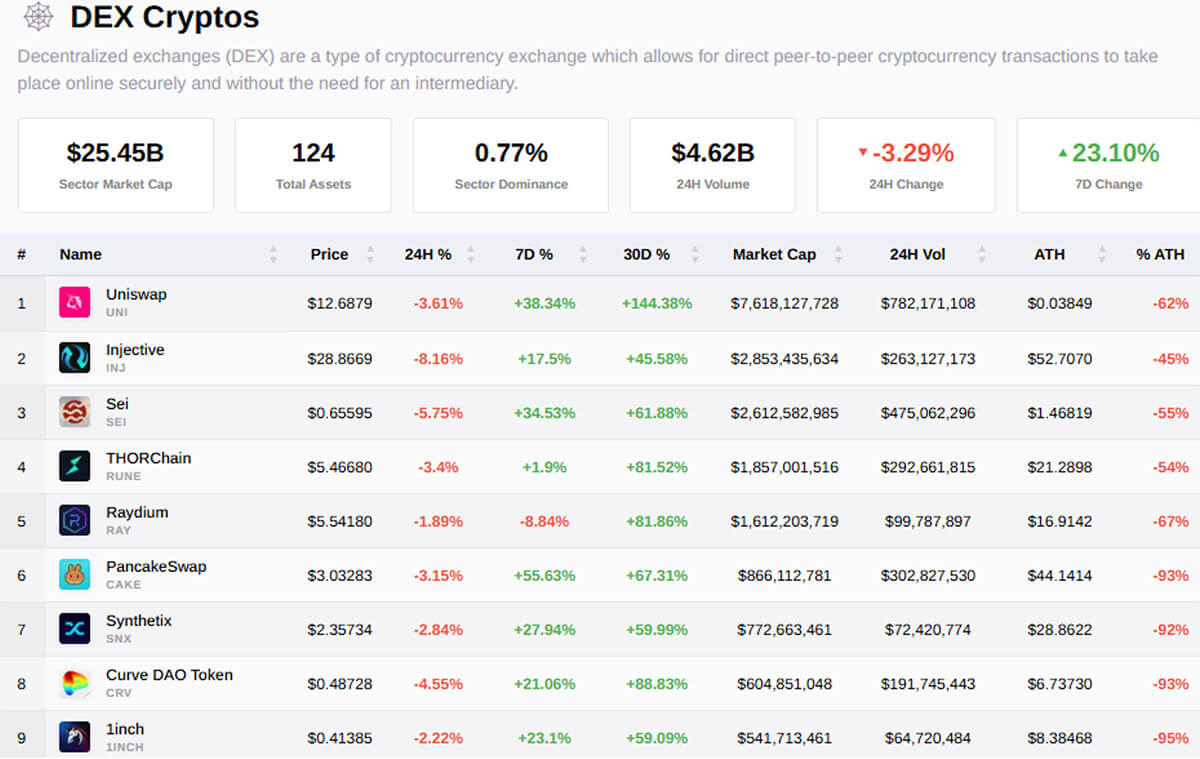Sort the list by ATH column header
Screen dimensions: 1200x759
[1049, 254]
